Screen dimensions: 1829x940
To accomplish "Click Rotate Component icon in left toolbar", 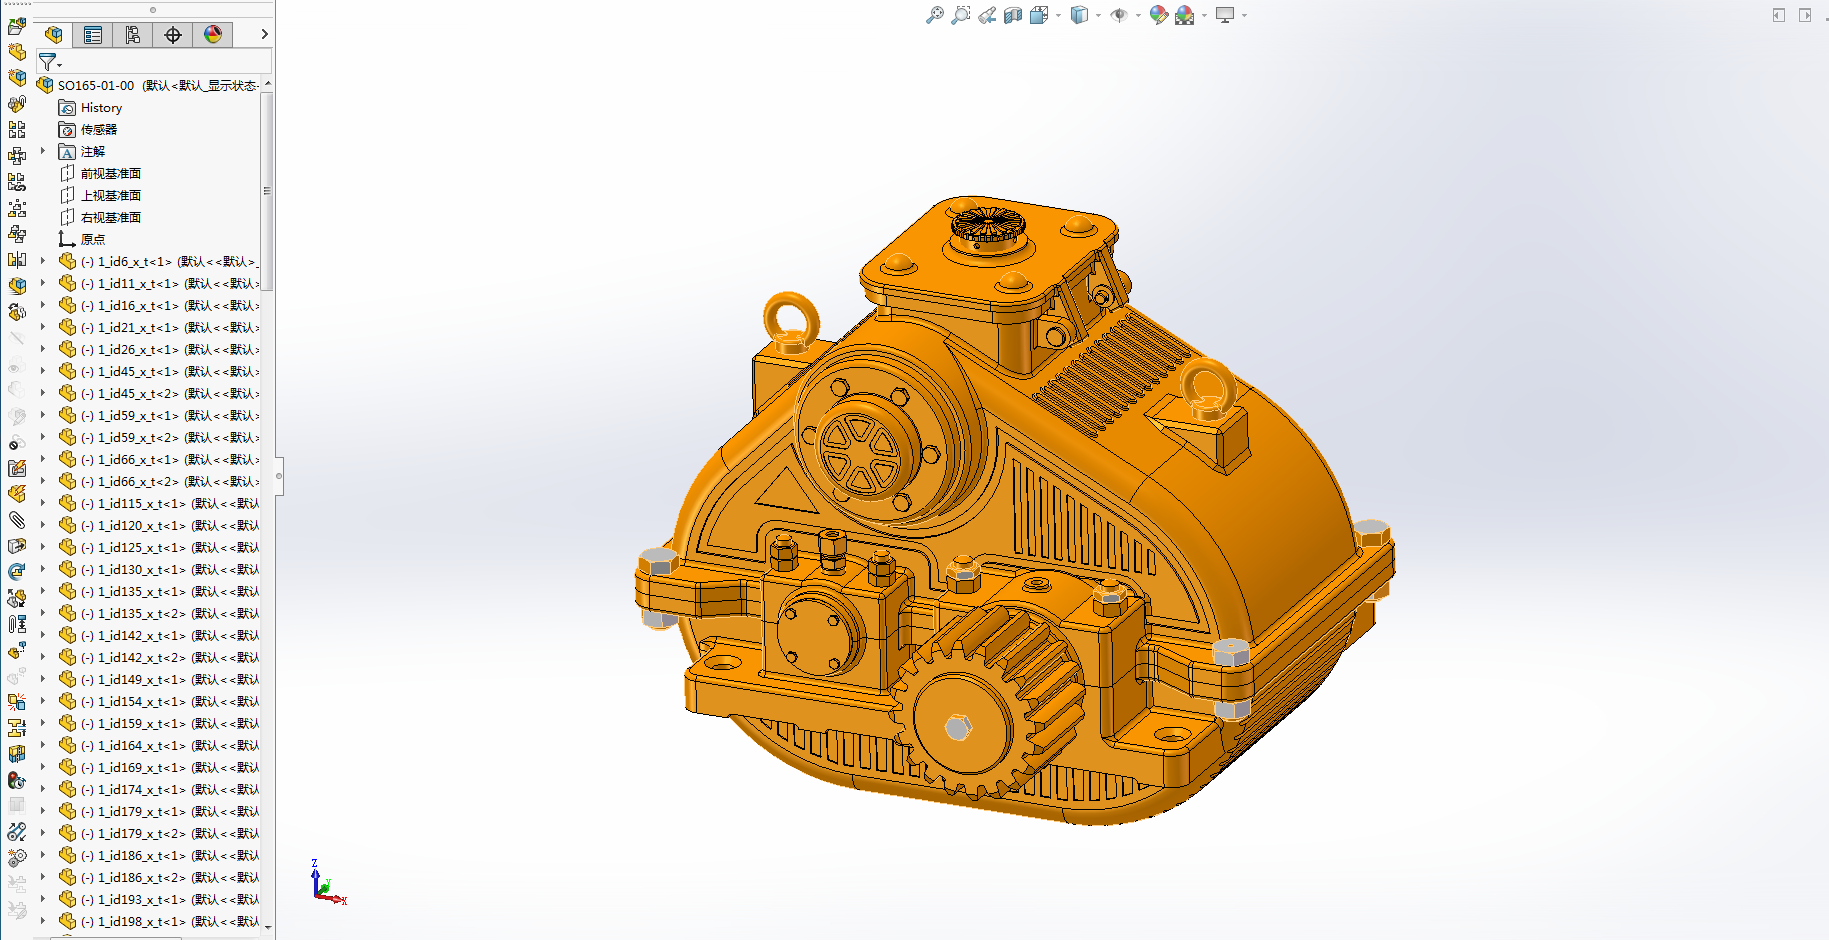I will click(x=17, y=572).
